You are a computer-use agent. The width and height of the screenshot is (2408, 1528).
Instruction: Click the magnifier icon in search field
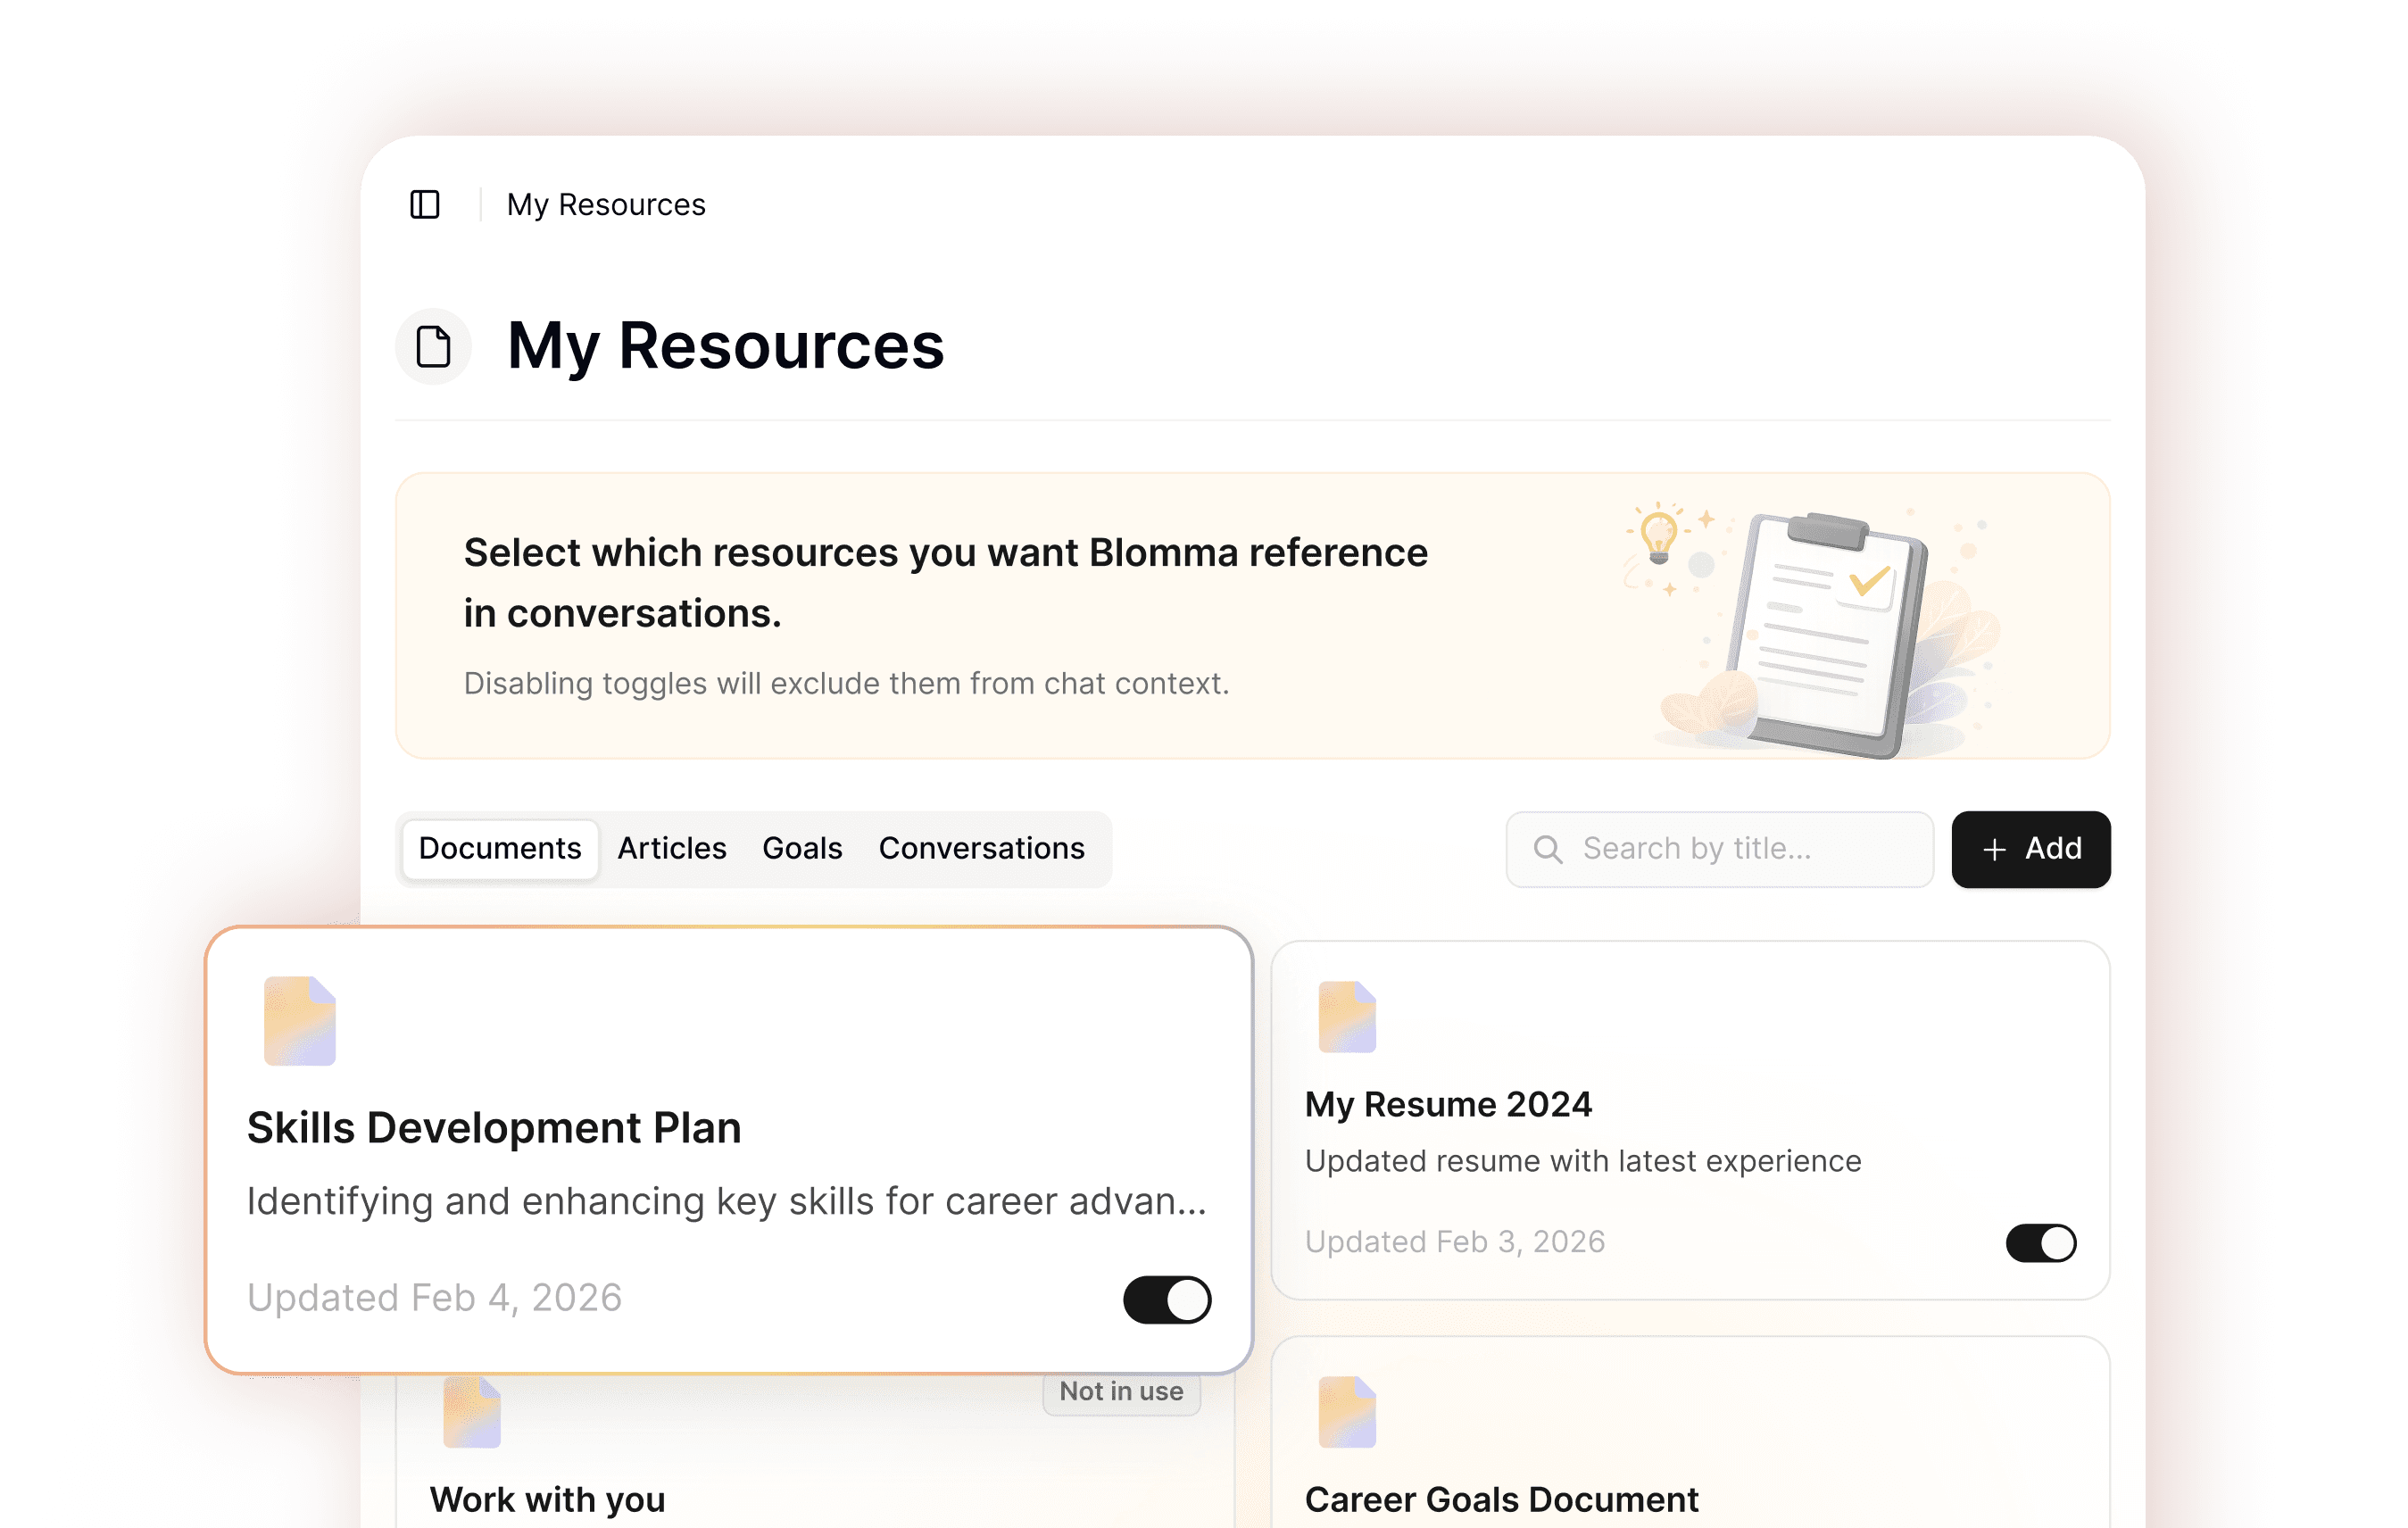(x=1547, y=849)
